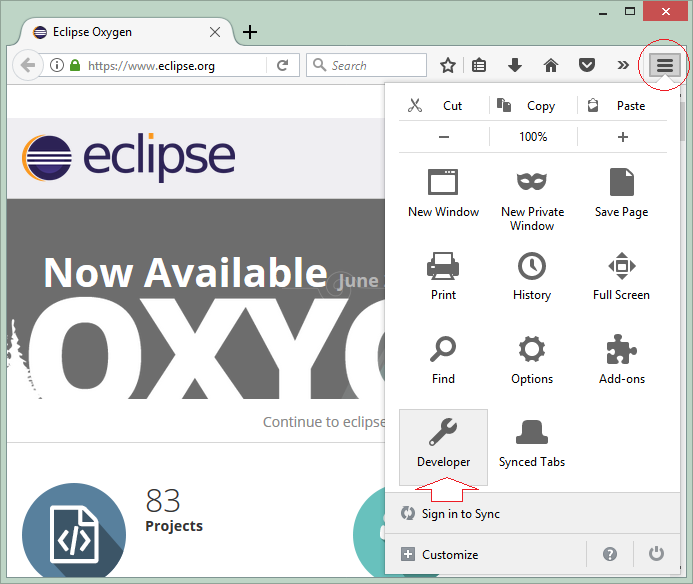693x584 pixels.
Task: Open a new tab with plus
Action: click(x=250, y=32)
